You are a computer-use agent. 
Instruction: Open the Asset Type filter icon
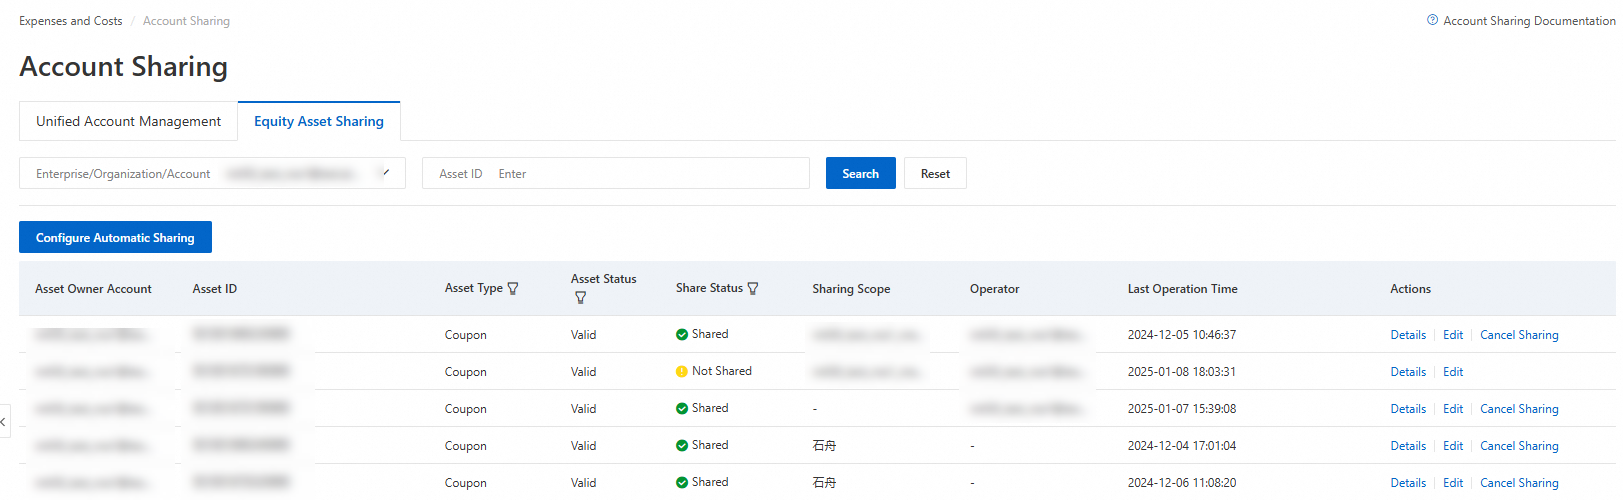click(513, 289)
